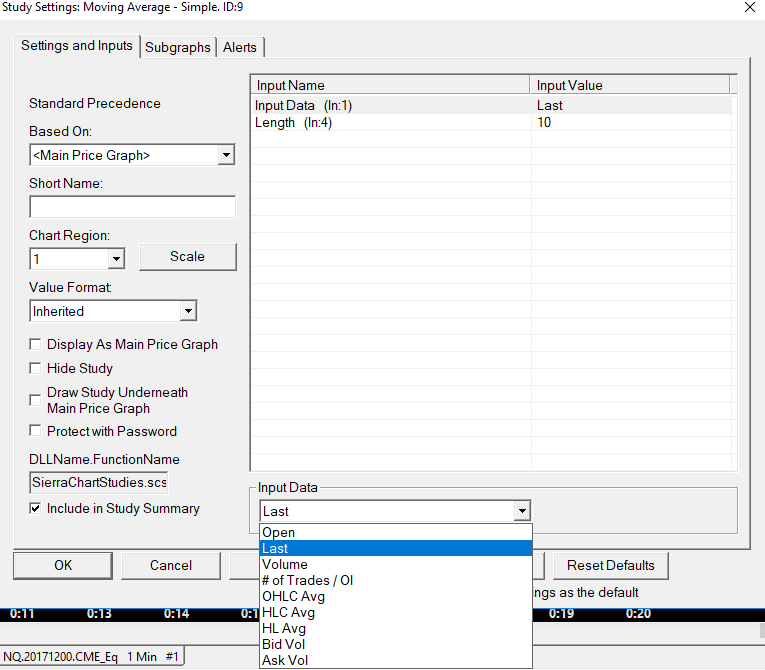The height and width of the screenshot is (670, 765).
Task: Click the 0:20 time axis label
Action: click(x=638, y=614)
